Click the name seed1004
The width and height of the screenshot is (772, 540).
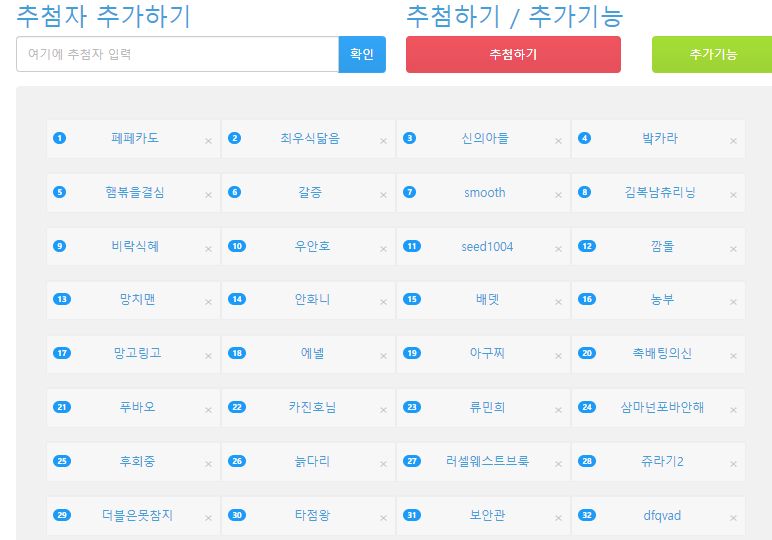point(487,247)
